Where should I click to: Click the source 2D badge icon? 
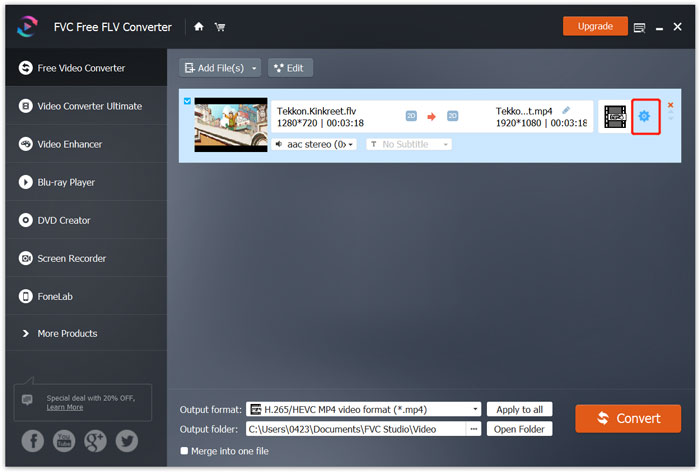coord(411,116)
